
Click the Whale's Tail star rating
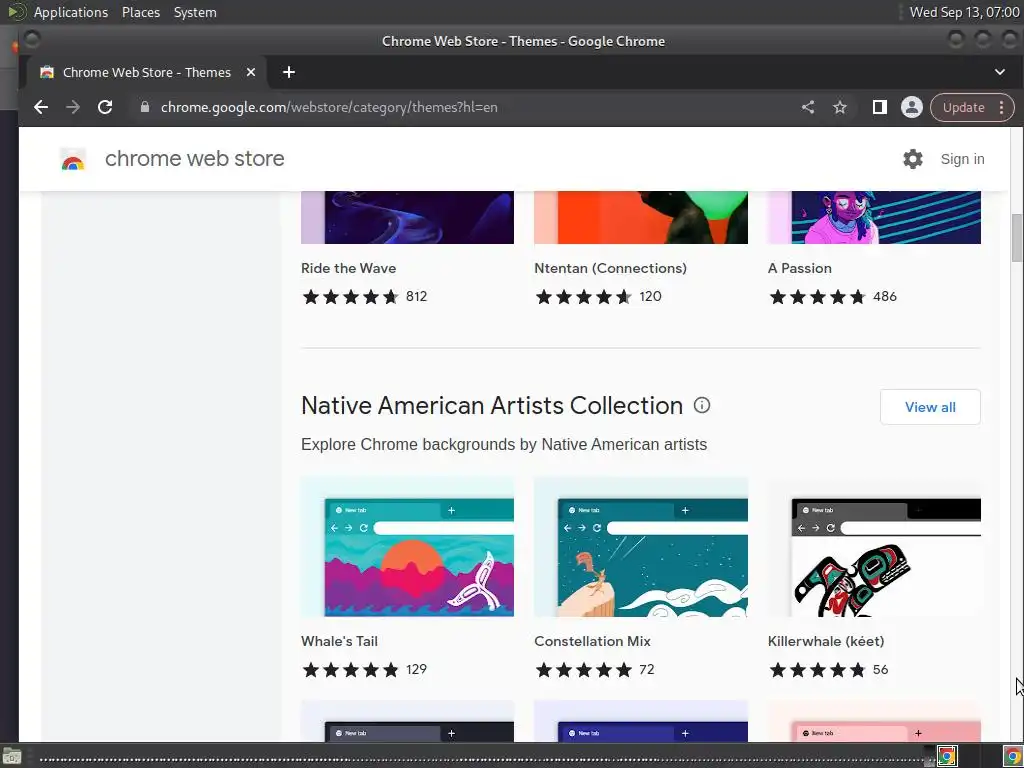350,670
